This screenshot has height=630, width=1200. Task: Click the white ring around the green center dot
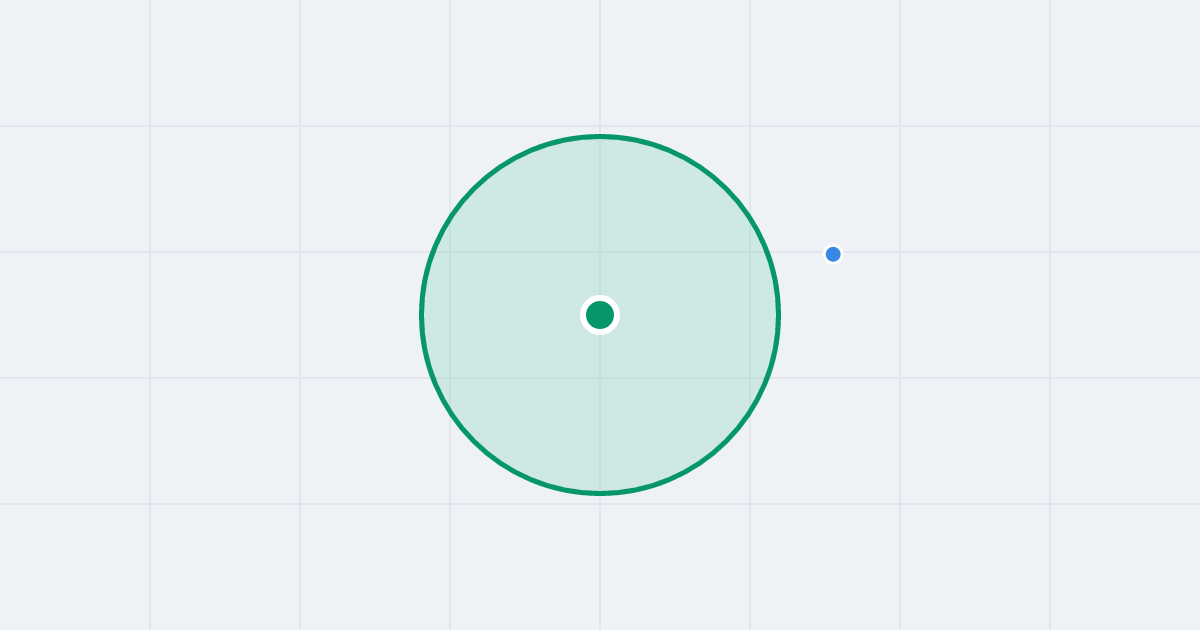600,298
